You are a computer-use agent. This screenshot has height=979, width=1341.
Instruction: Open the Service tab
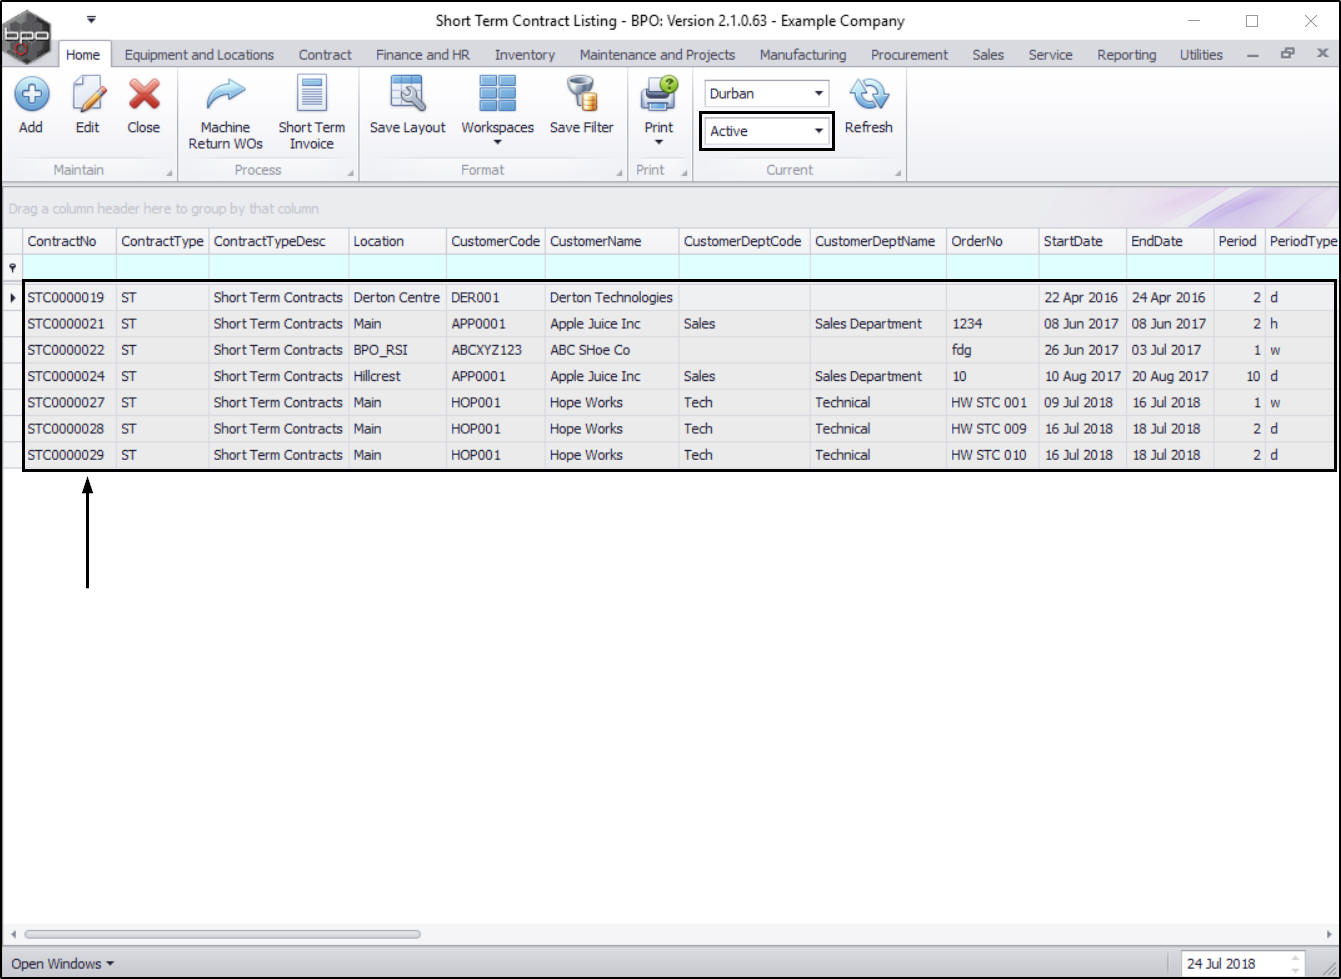pos(1050,55)
